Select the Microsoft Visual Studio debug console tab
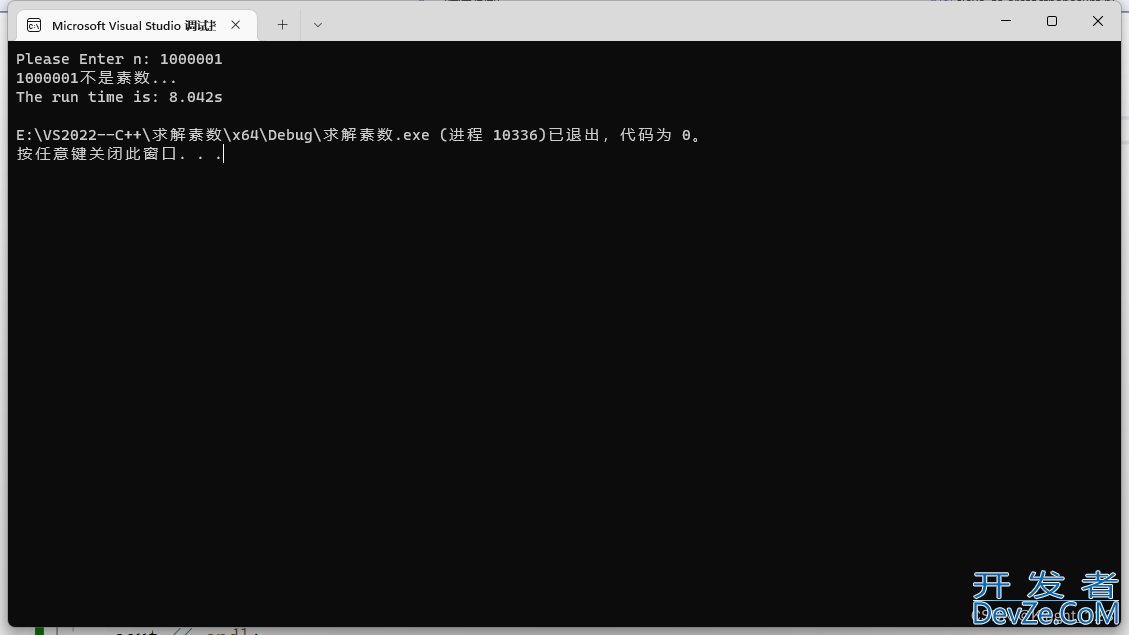 coord(137,25)
